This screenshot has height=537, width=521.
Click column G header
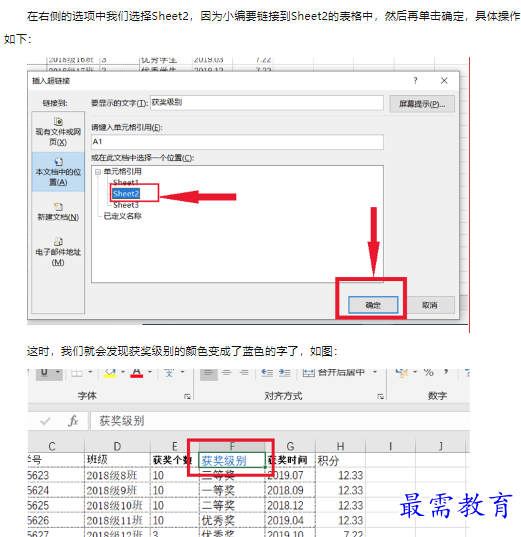point(290,446)
